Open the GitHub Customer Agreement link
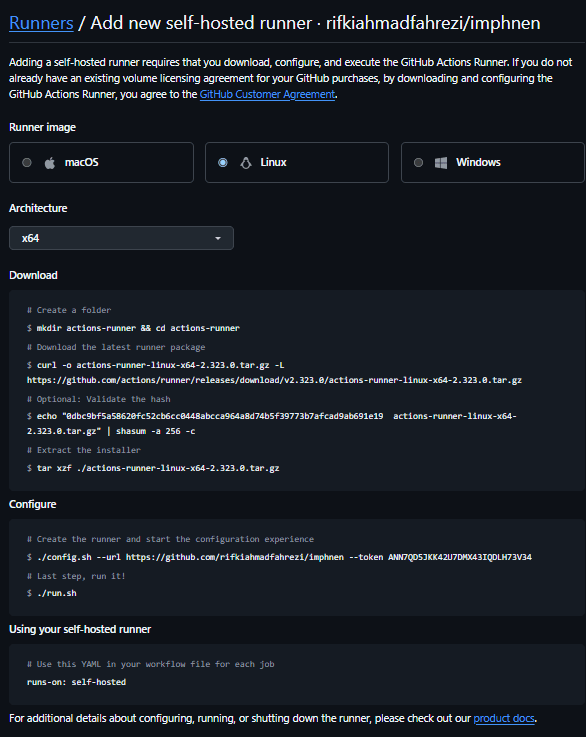 267,94
